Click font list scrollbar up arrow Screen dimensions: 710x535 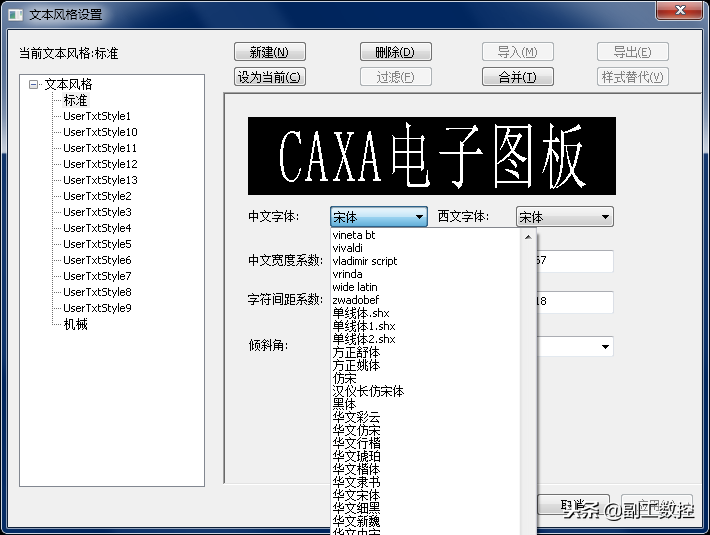tap(528, 237)
